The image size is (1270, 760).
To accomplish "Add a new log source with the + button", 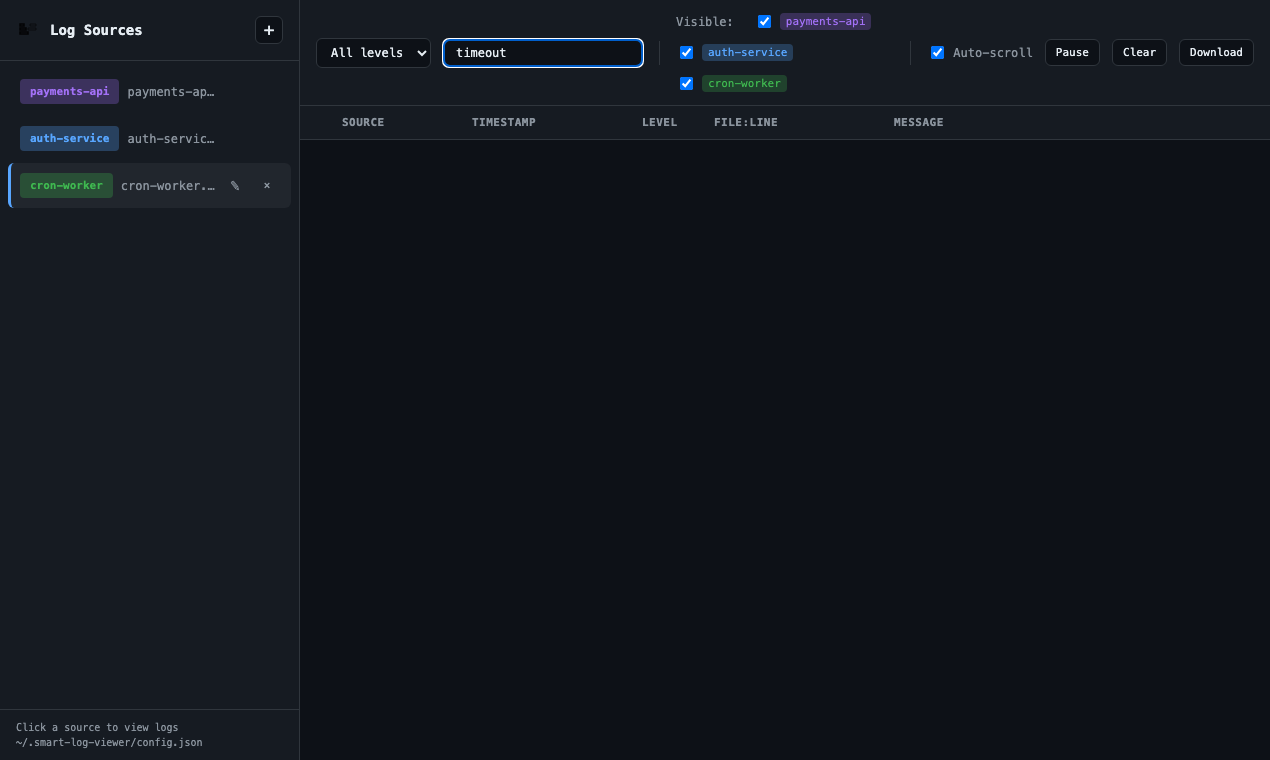I will (x=268, y=30).
